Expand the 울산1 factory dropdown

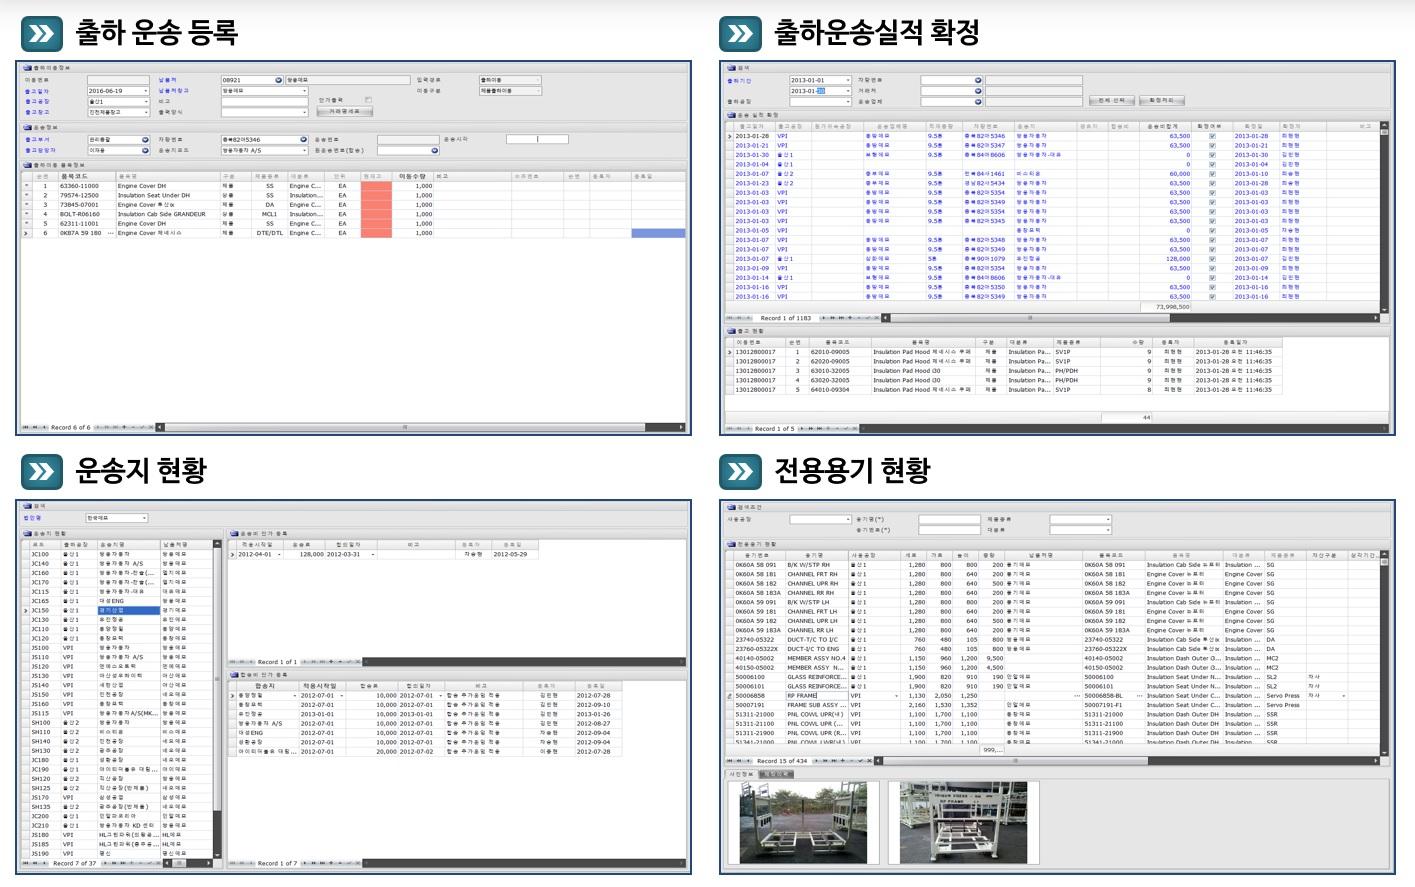[x=145, y=102]
